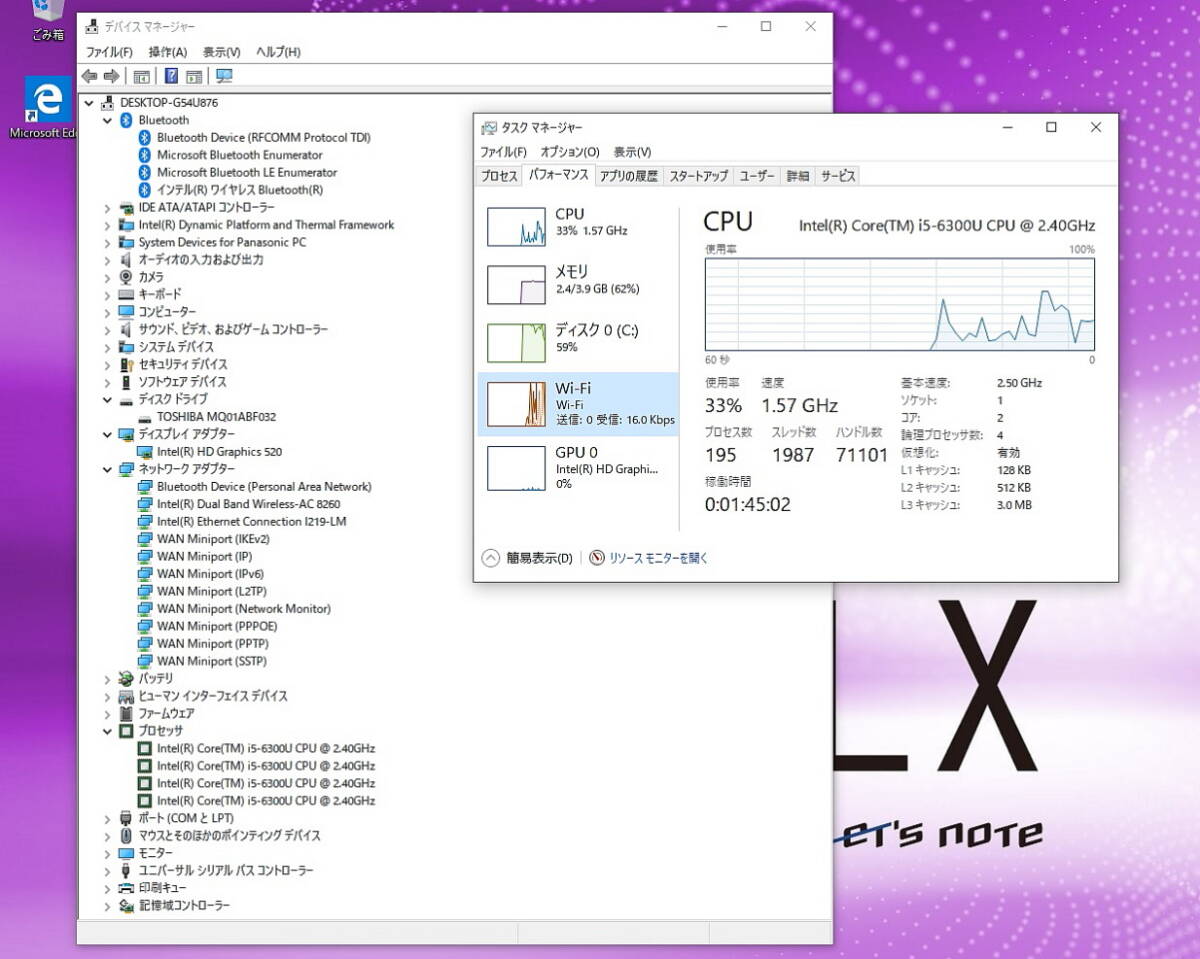Switch to the 詳細 tab

798,176
